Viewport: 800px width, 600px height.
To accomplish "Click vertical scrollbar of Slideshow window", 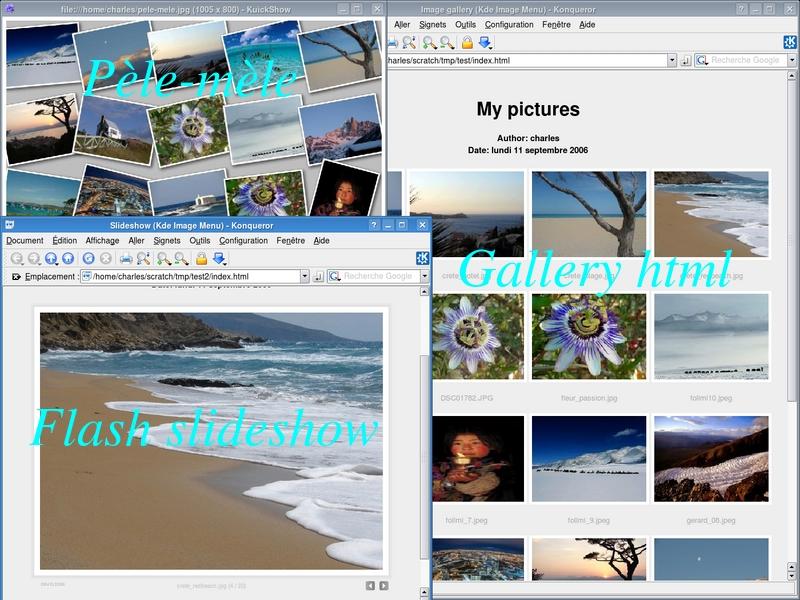I will 424,441.
